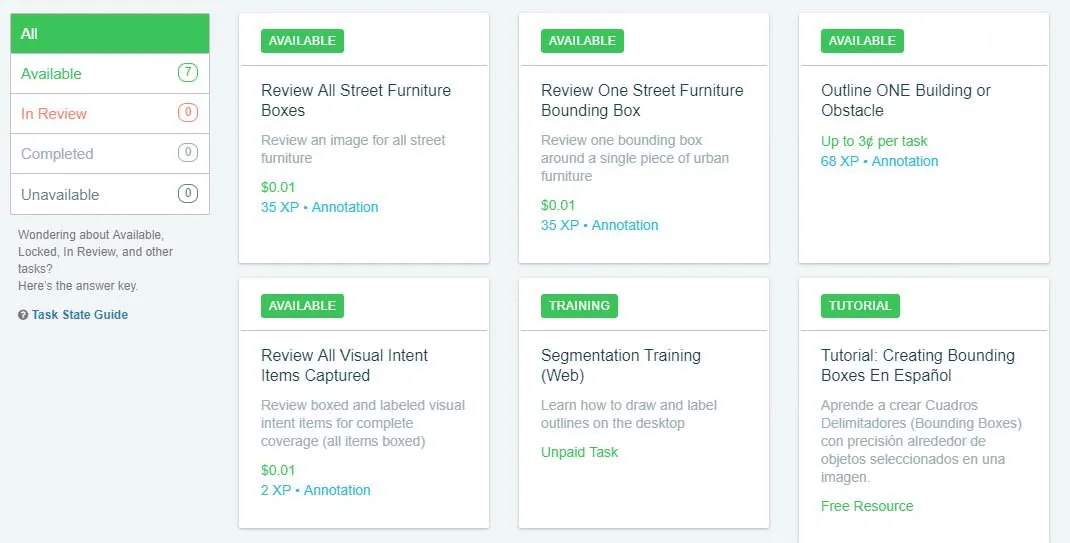Click $0.01 price on Review One Street Furniture
The image size is (1070, 543).
pyautogui.click(x=558, y=205)
